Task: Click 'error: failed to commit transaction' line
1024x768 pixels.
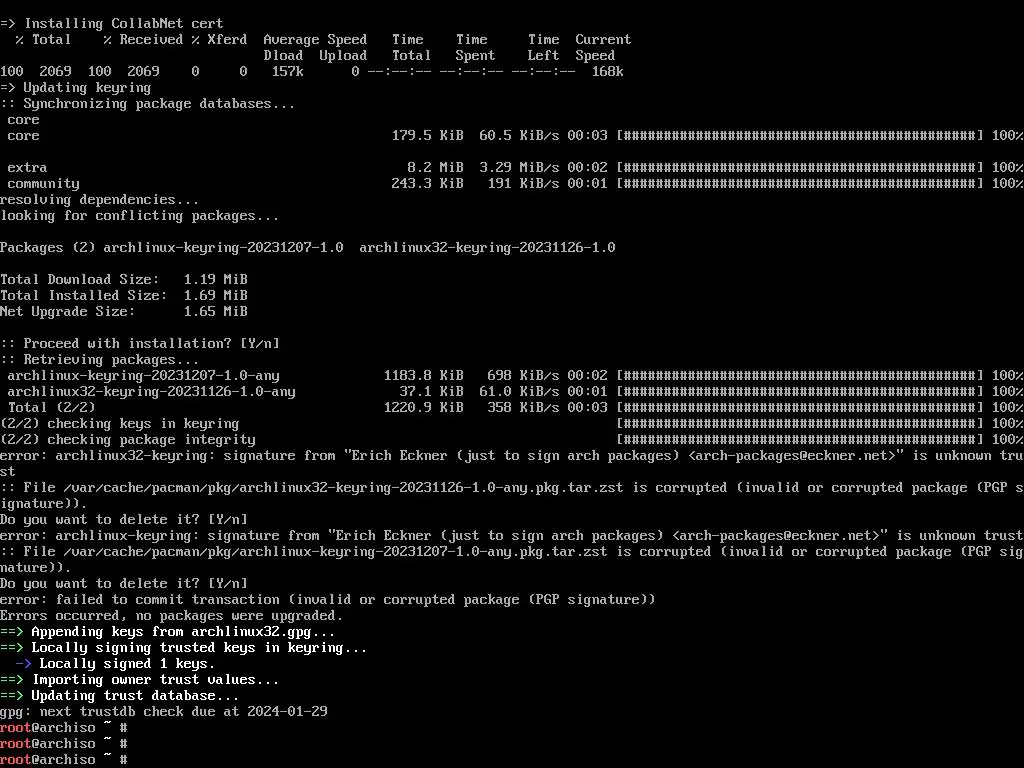Action: click(327, 600)
